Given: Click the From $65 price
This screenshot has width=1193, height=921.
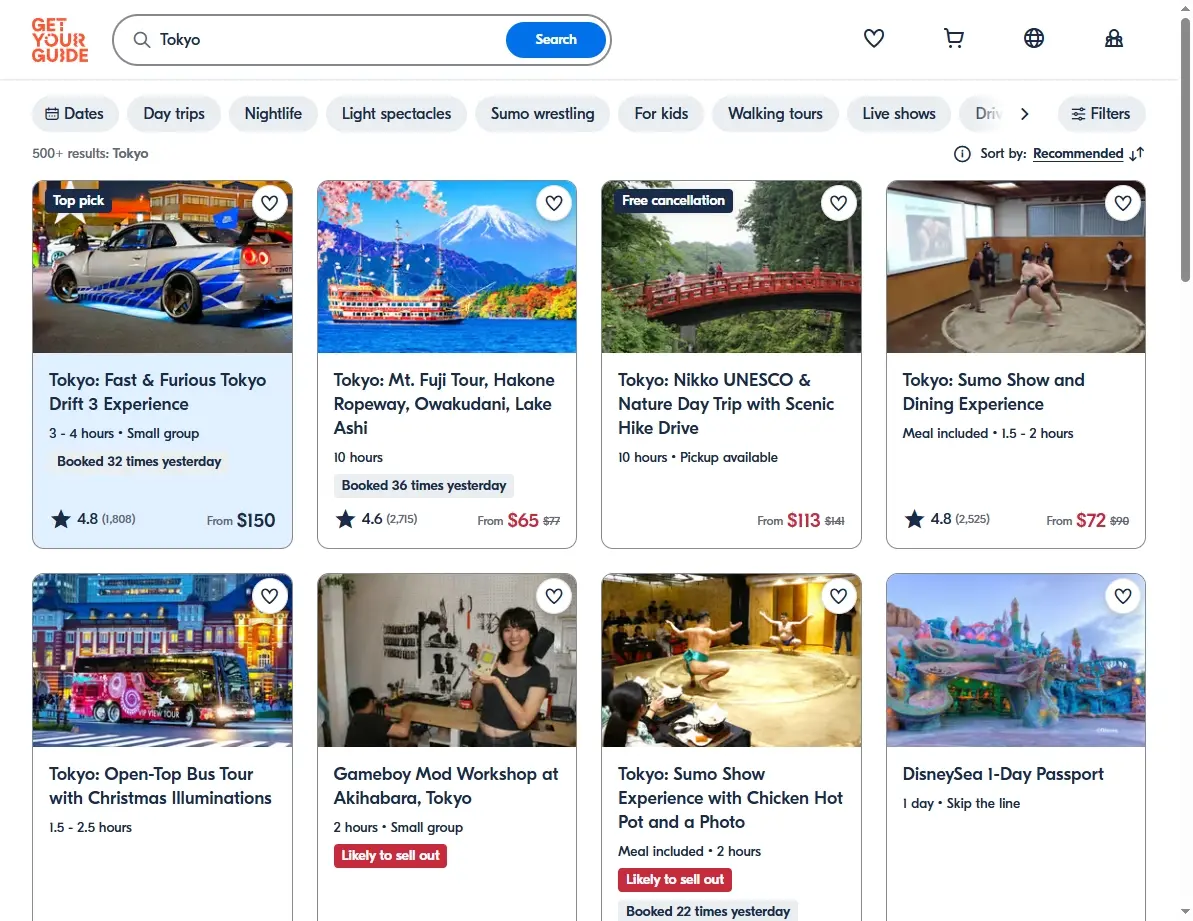Looking at the screenshot, I should coord(507,520).
